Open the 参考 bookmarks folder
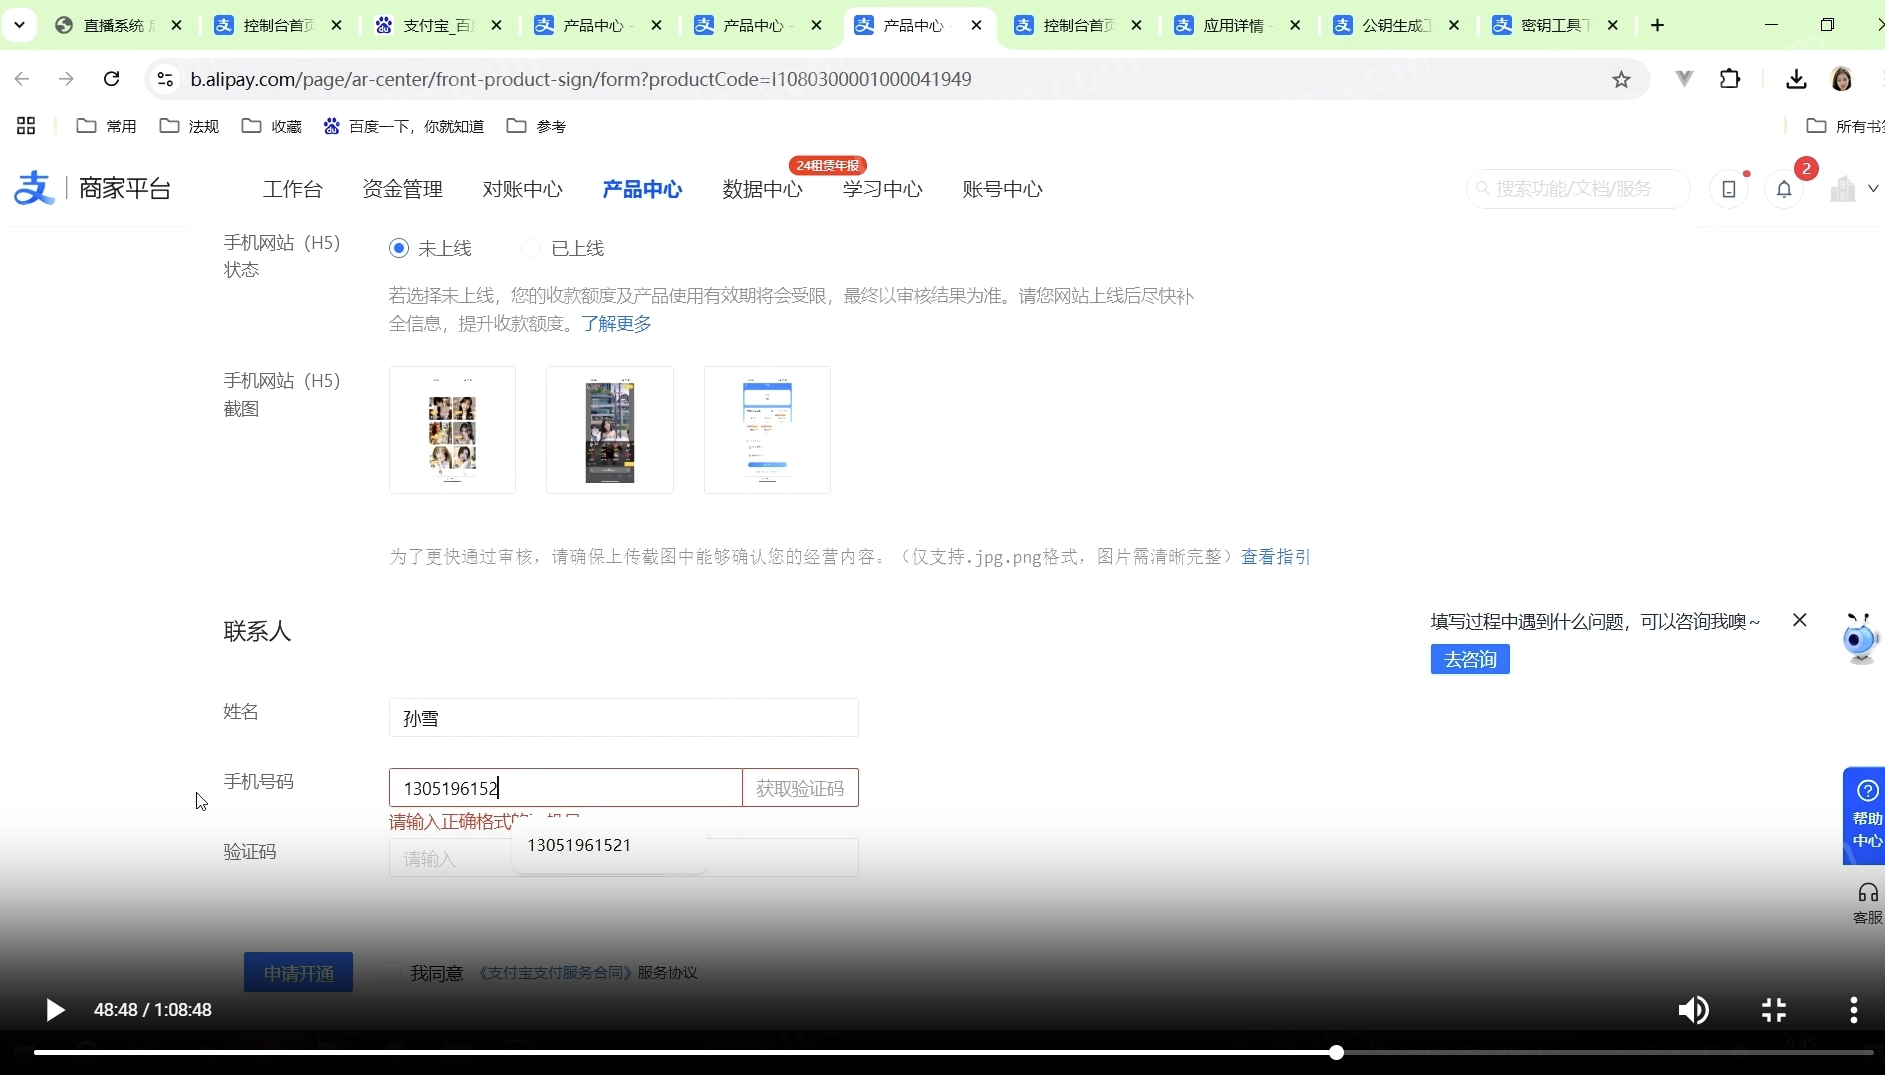Image resolution: width=1885 pixels, height=1075 pixels. 536,126
